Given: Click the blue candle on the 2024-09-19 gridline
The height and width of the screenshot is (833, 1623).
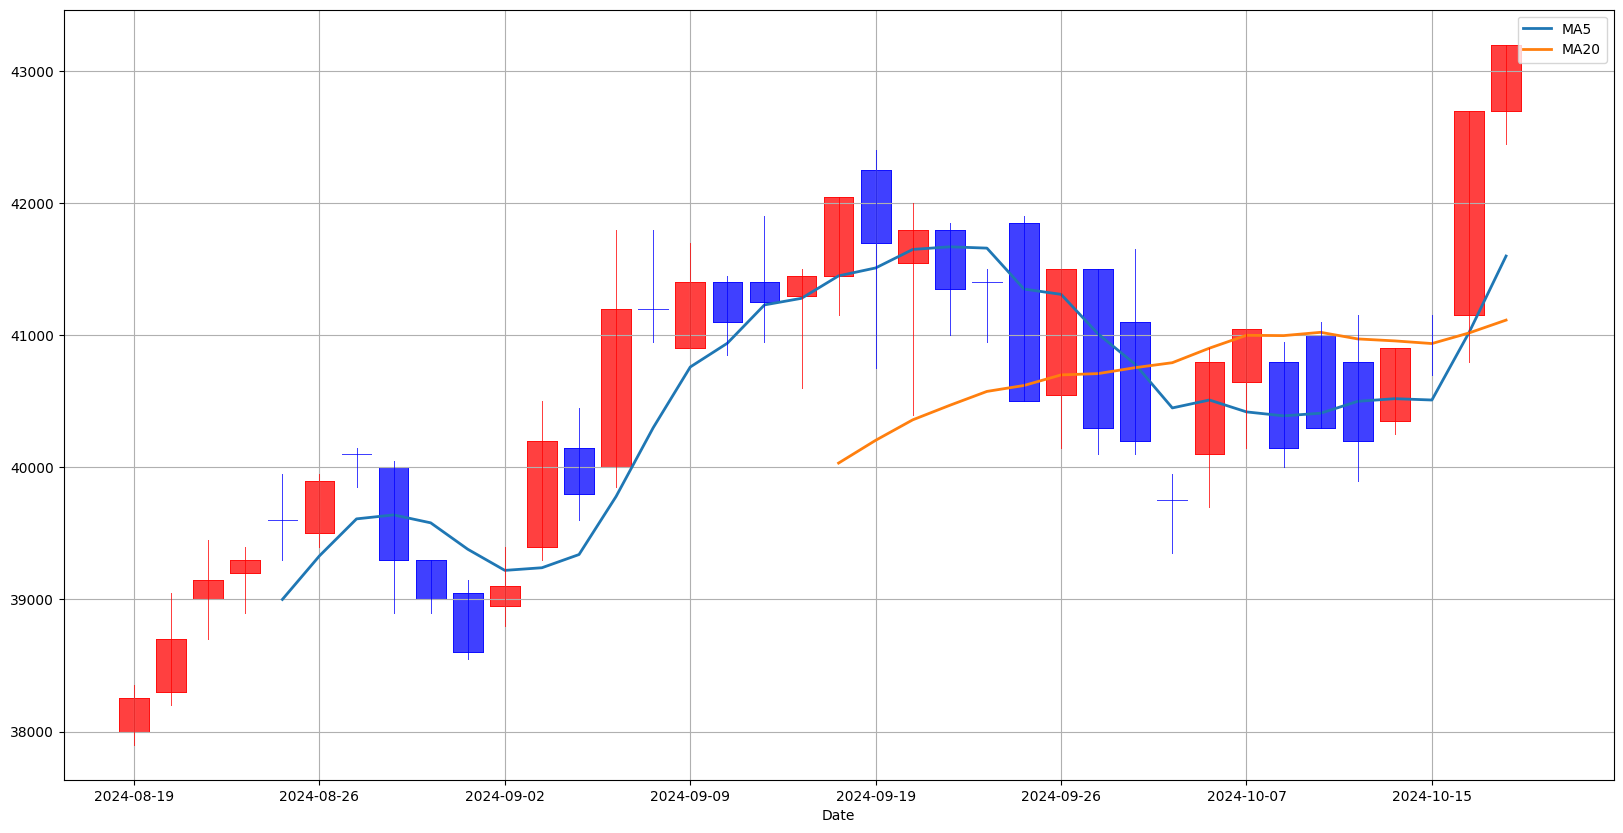Looking at the screenshot, I should click(x=876, y=207).
